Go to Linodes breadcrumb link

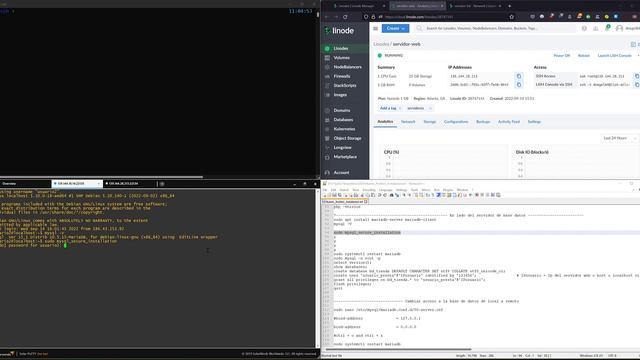[381, 44]
